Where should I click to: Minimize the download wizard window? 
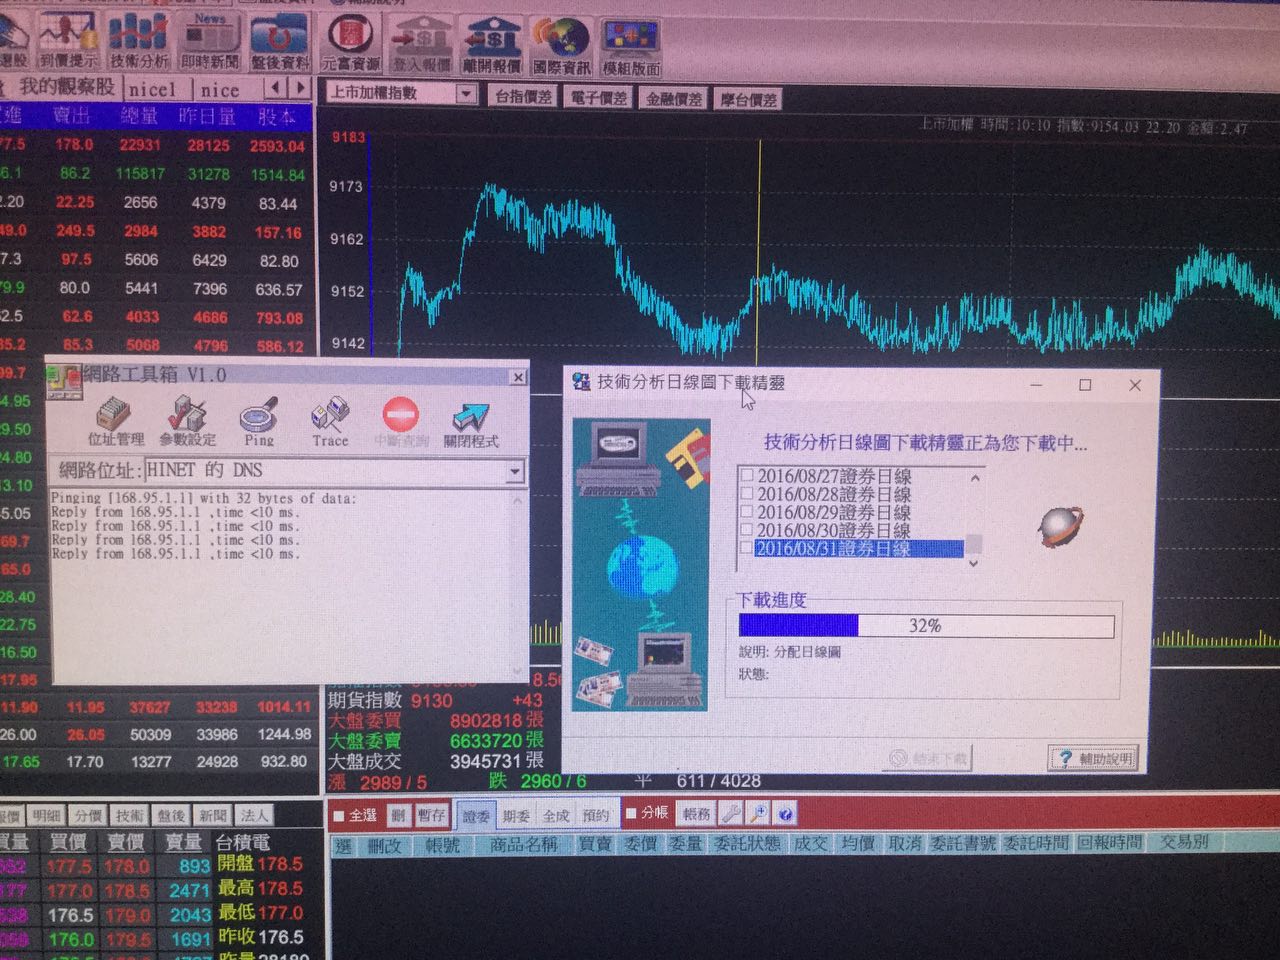(1036, 384)
